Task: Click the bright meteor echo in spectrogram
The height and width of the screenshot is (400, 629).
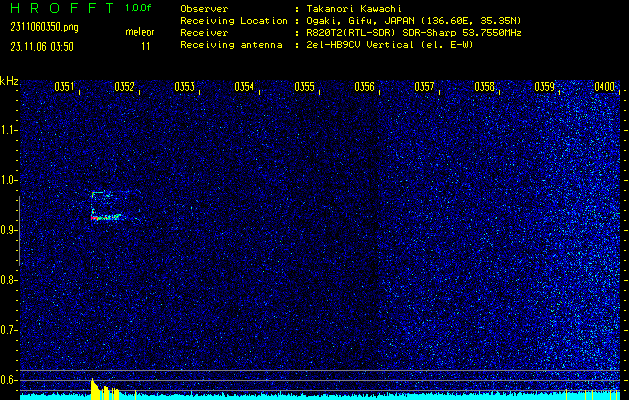Action: pyautogui.click(x=105, y=215)
